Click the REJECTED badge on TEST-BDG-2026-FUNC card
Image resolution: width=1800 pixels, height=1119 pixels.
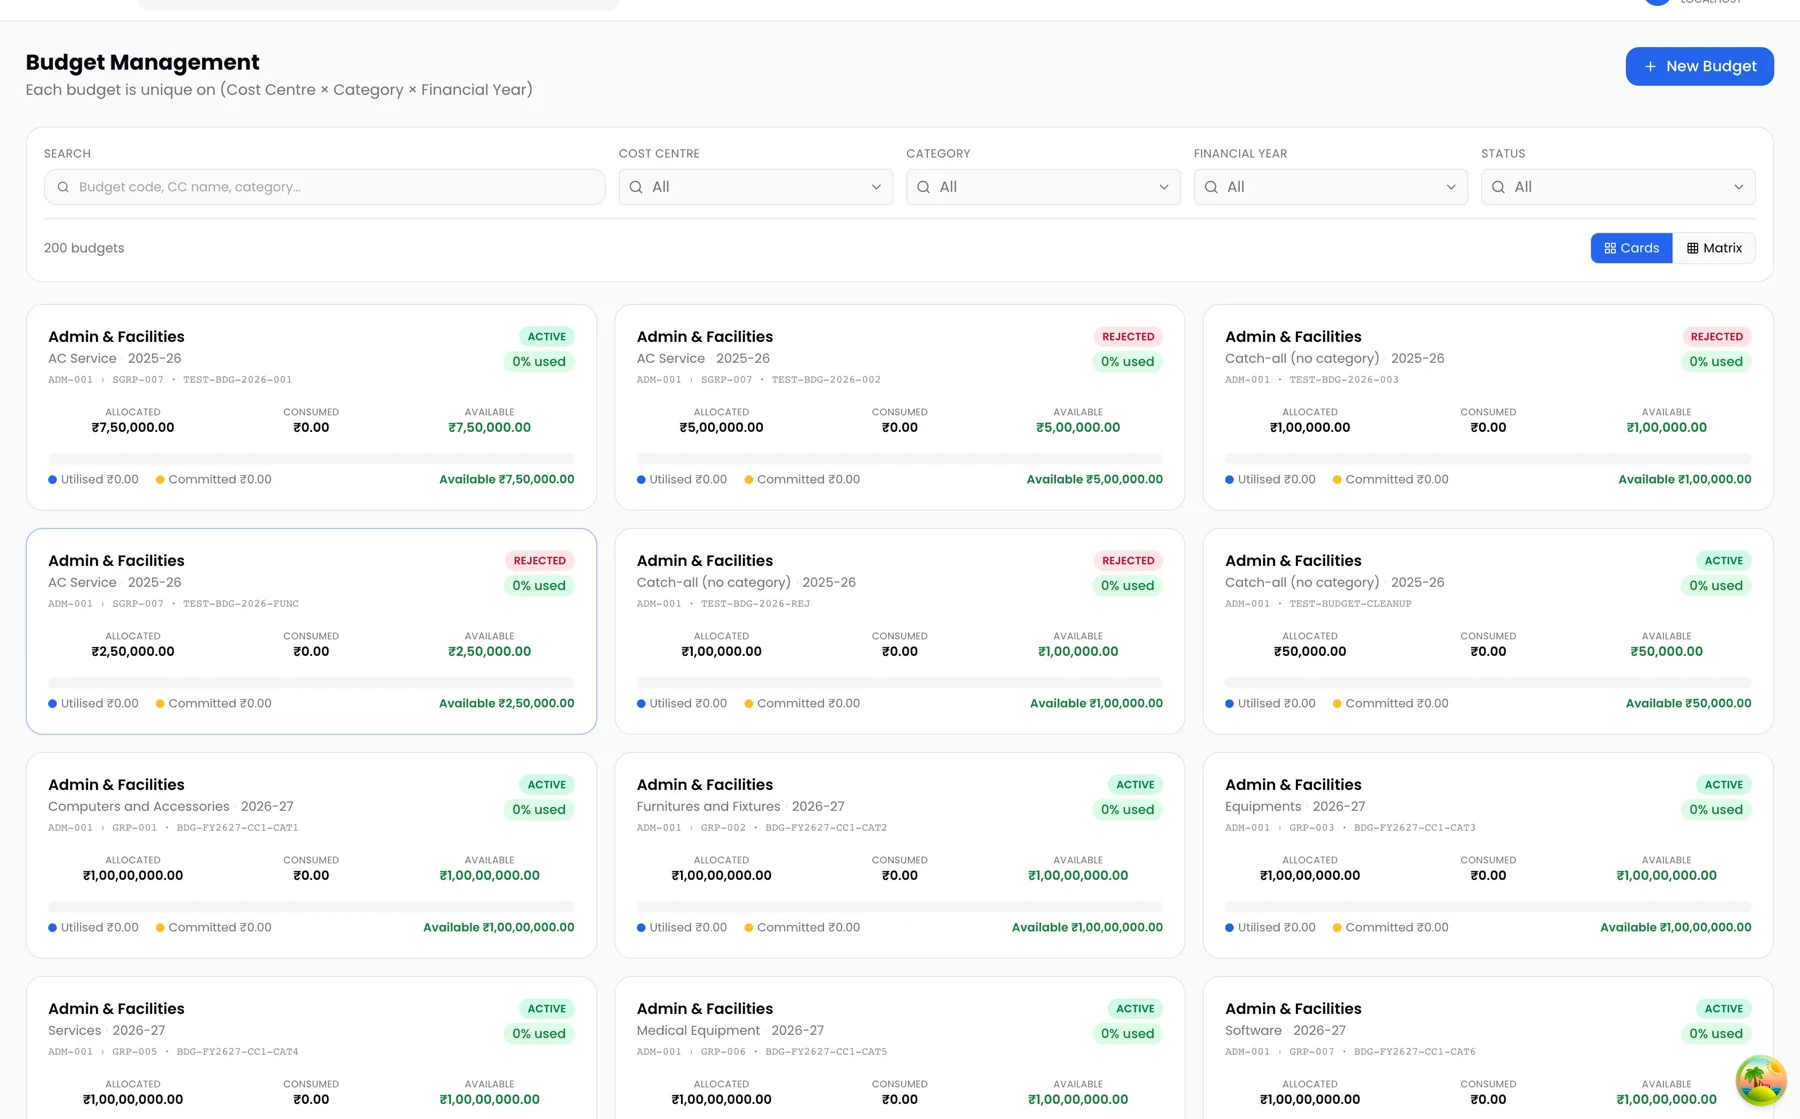539,561
